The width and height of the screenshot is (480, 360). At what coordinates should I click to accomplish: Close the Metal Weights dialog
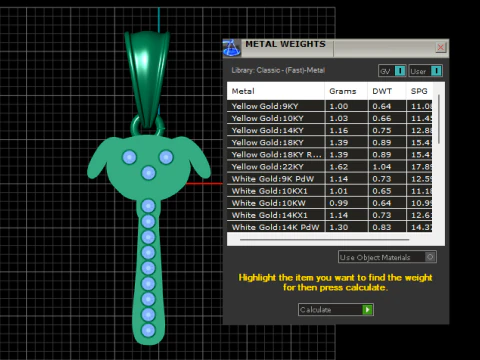[x=441, y=47]
